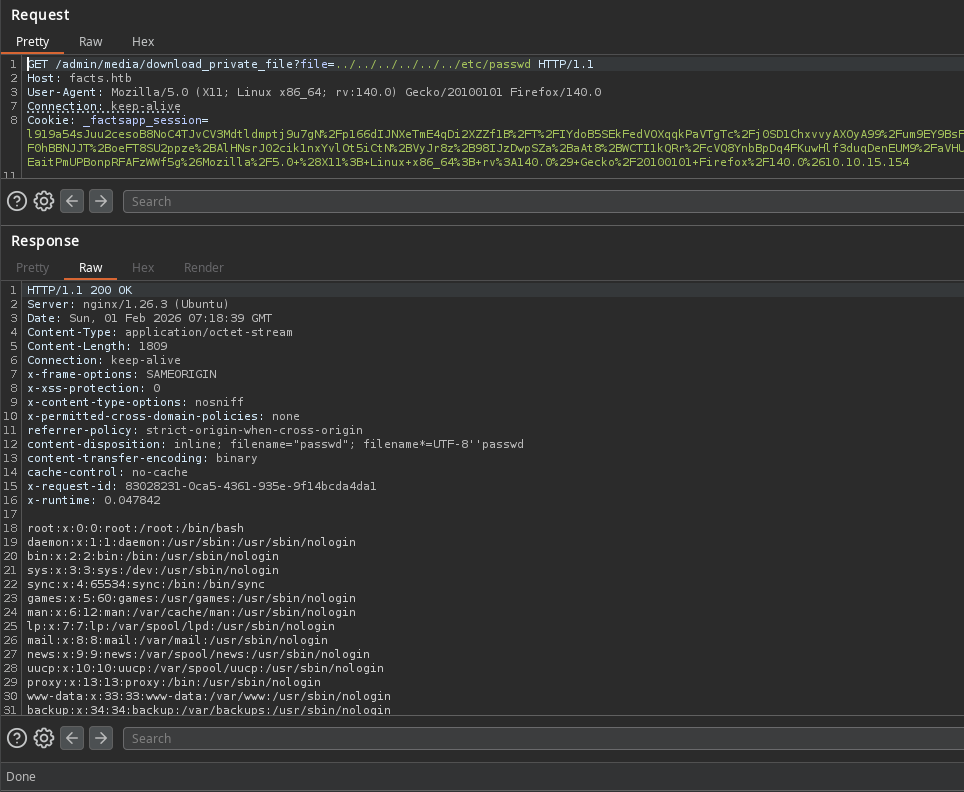Switch Request view to Pretty tab
964x792 pixels.
(x=33, y=42)
